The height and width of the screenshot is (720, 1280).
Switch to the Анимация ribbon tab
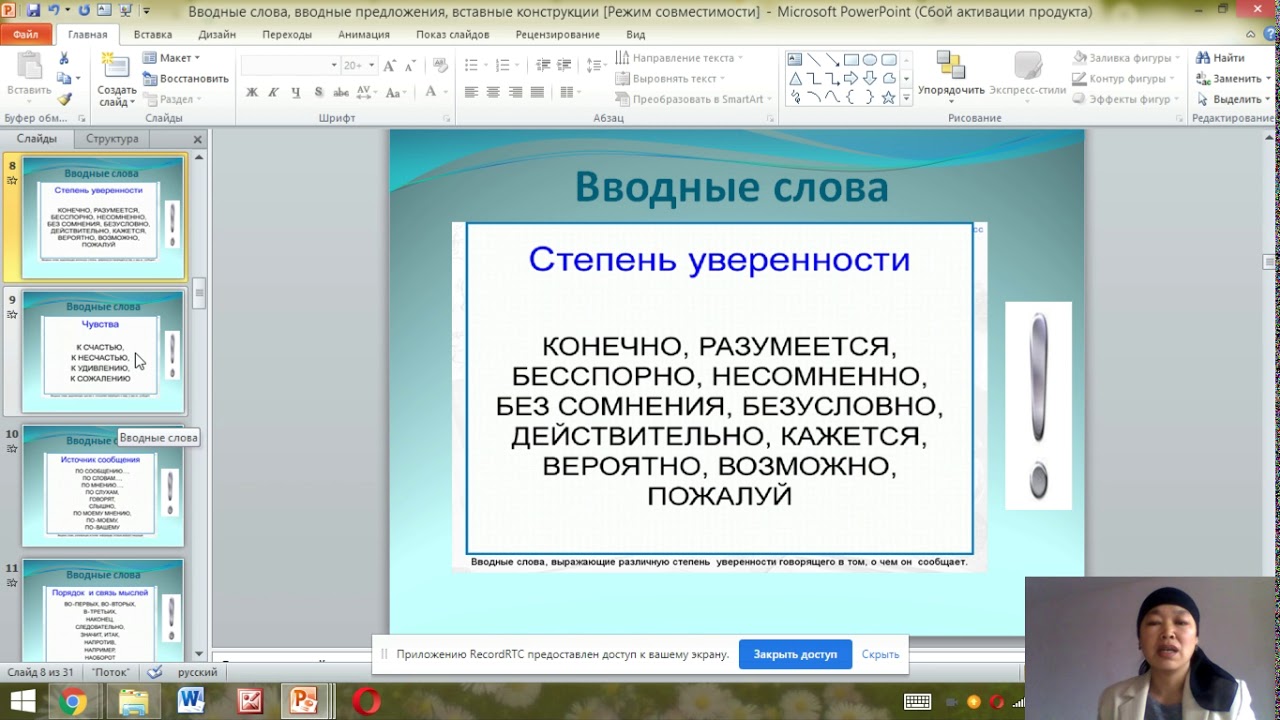tap(364, 34)
